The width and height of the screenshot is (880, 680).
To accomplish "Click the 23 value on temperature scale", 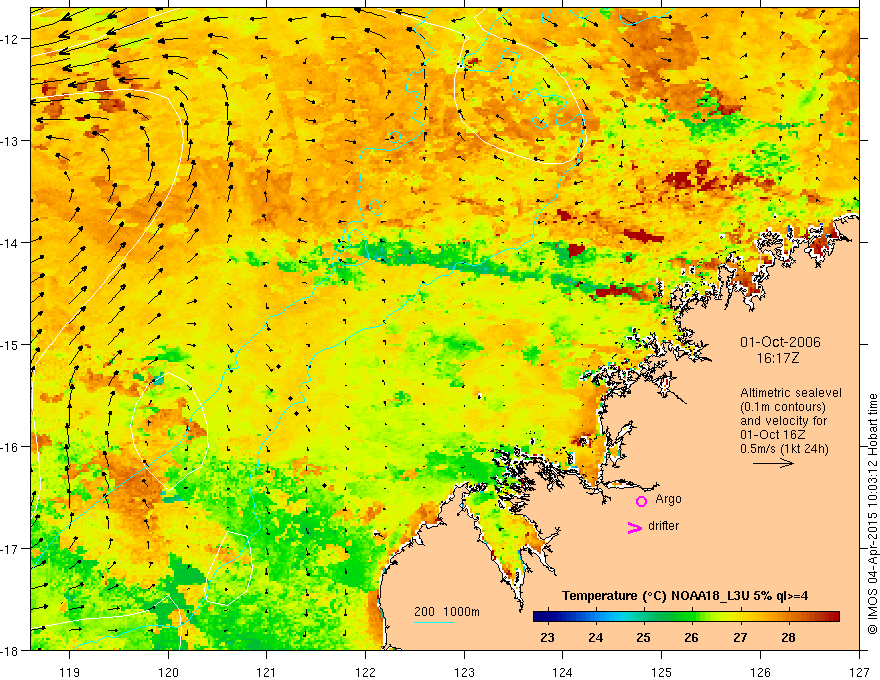I will coord(547,637).
